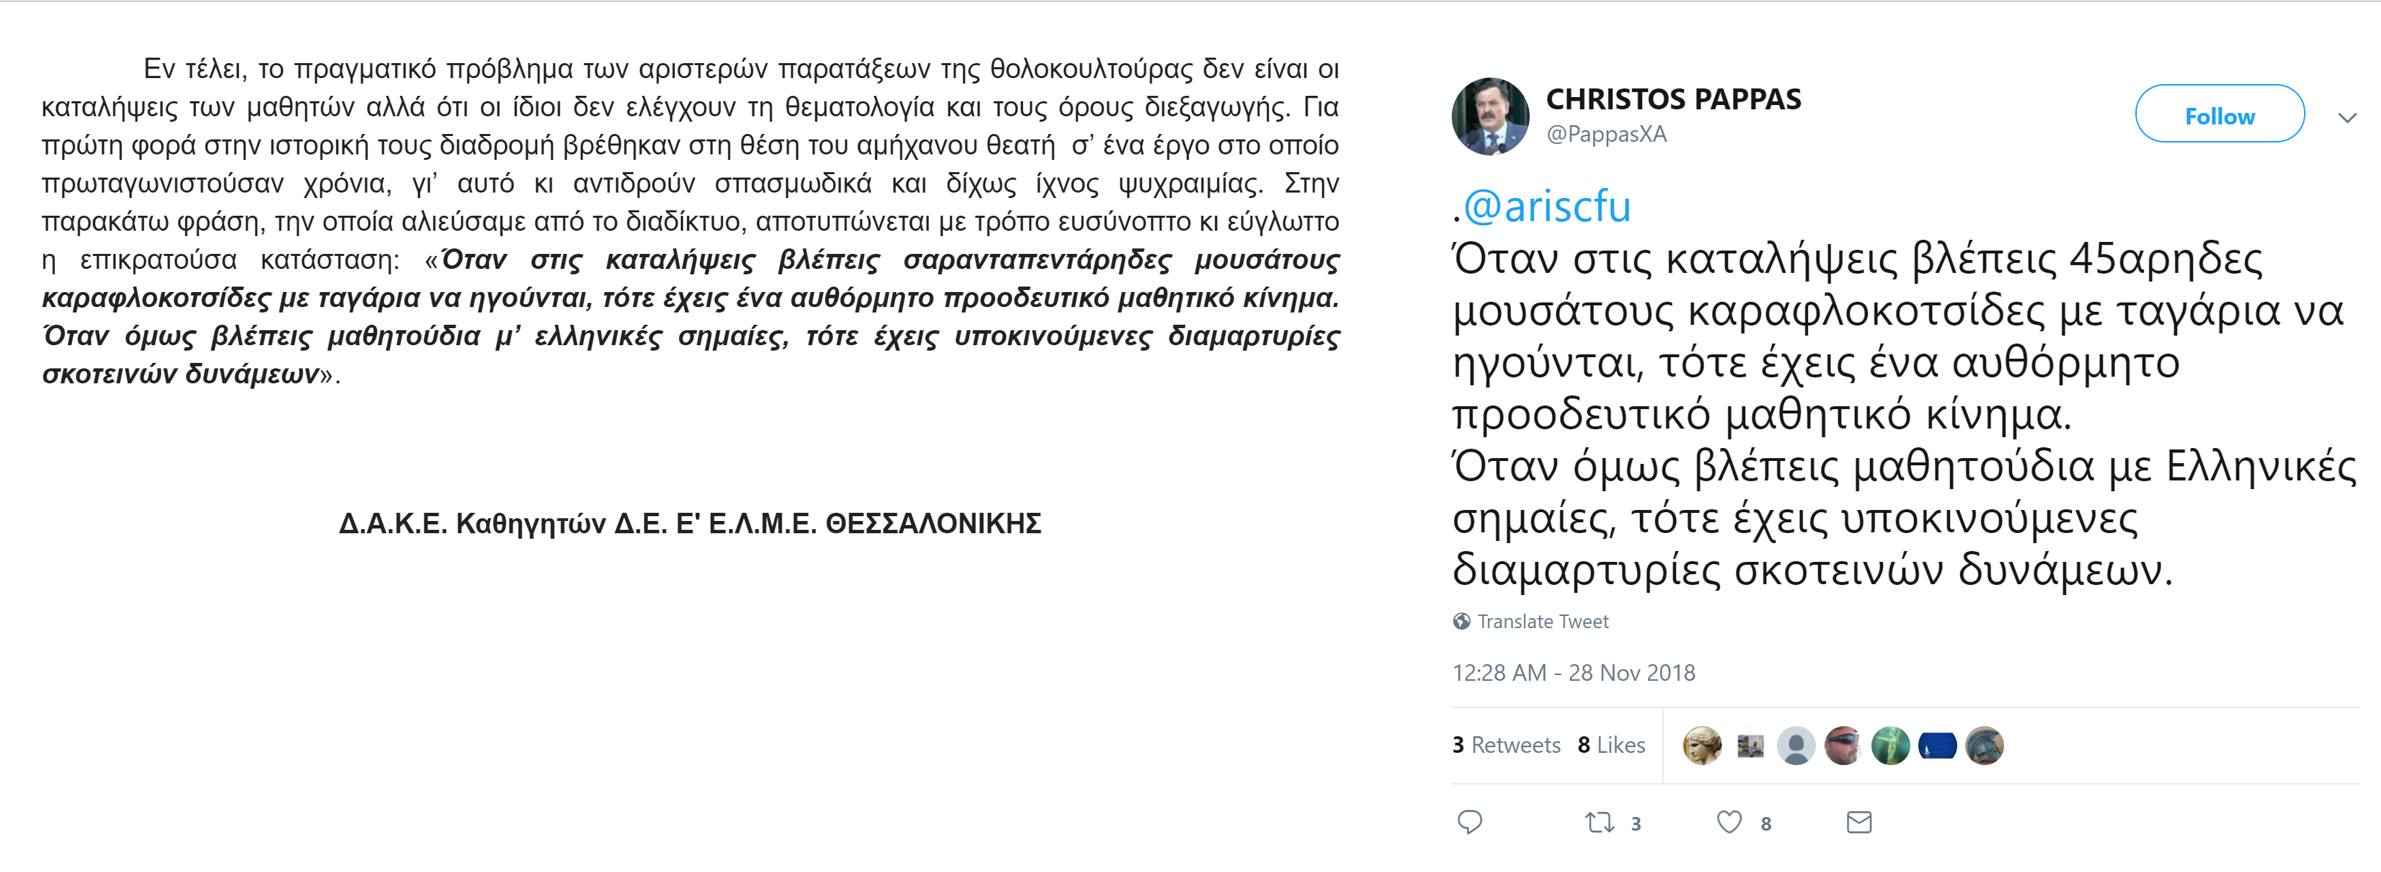Expand the tweet options chevron beside Follow
This screenshot has height=872, width=2381.
pyautogui.click(x=2347, y=118)
